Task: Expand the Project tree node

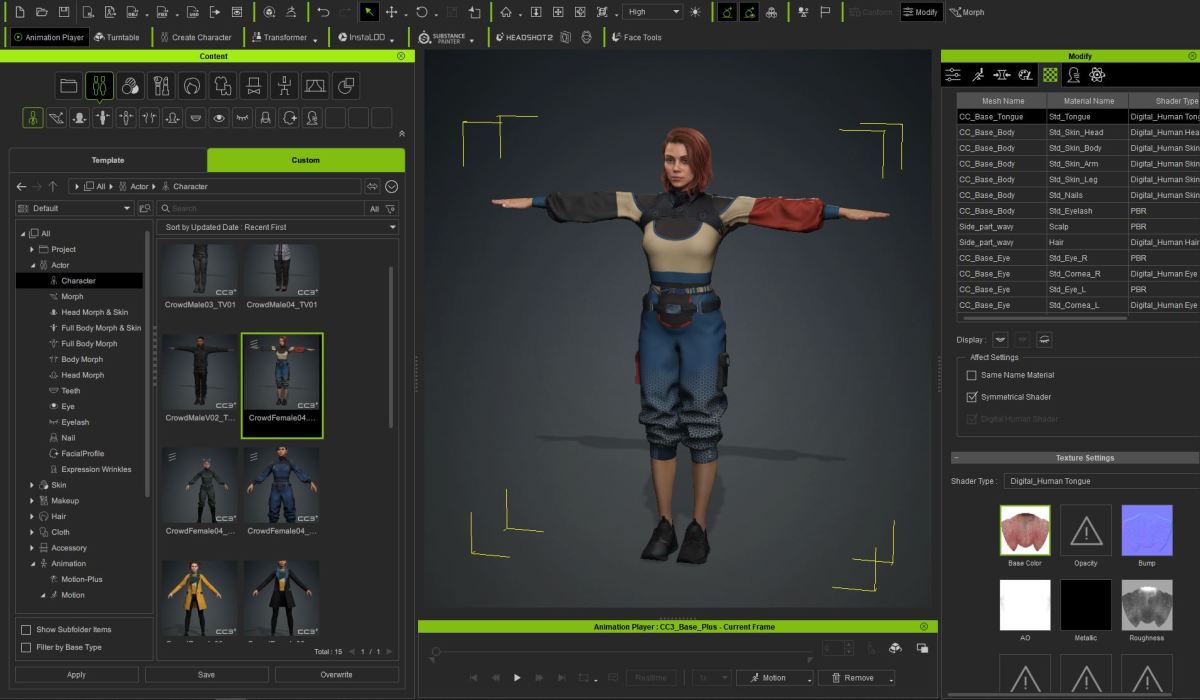Action: pos(32,249)
